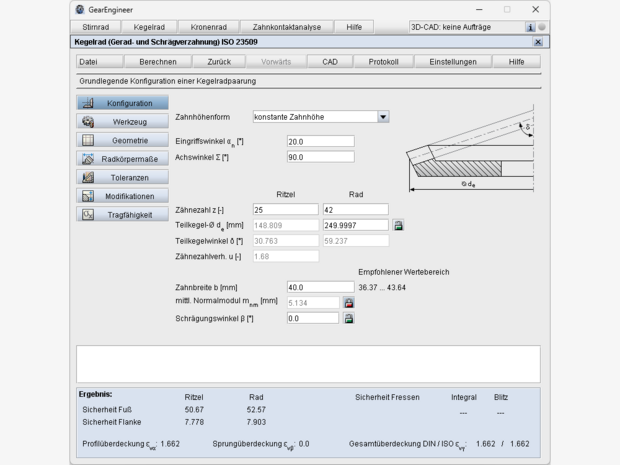Click the Protokoll button
The width and height of the screenshot is (620, 465).
(x=383, y=61)
